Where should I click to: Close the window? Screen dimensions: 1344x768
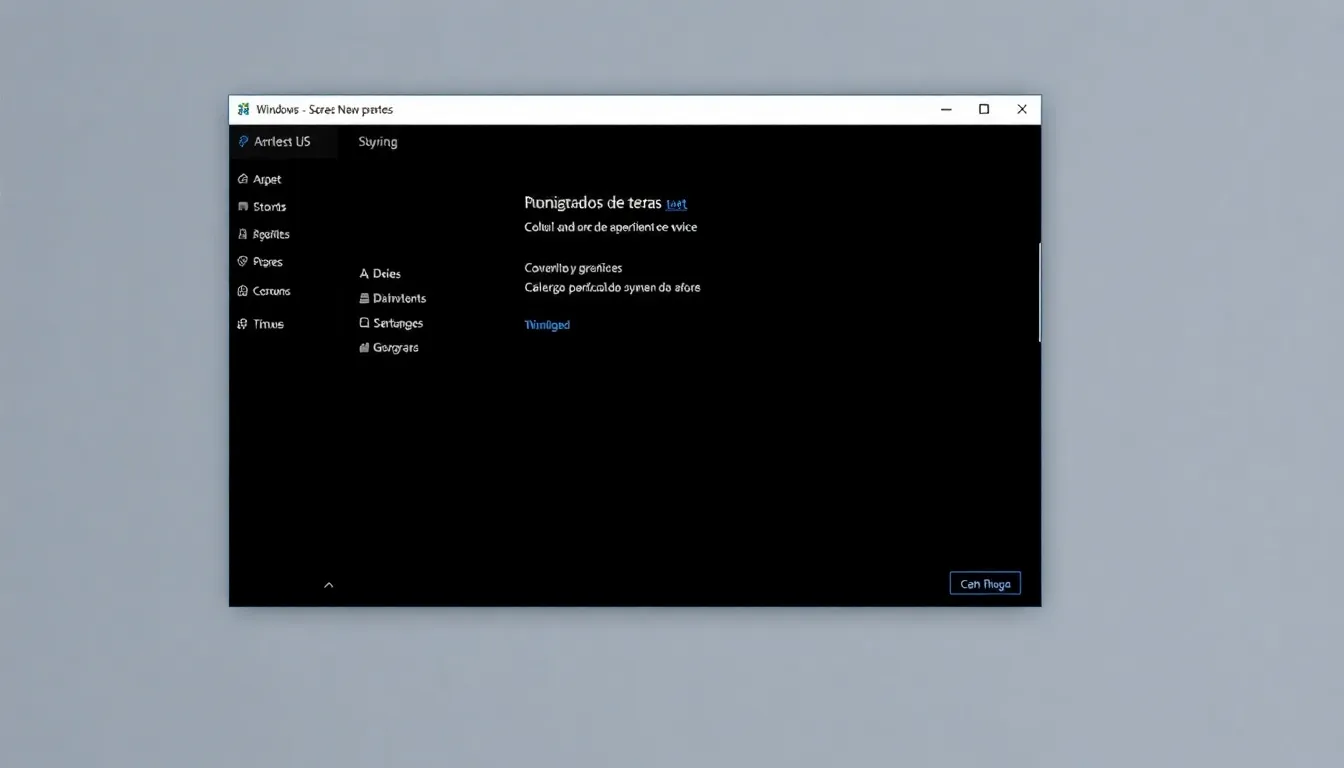tap(1022, 109)
